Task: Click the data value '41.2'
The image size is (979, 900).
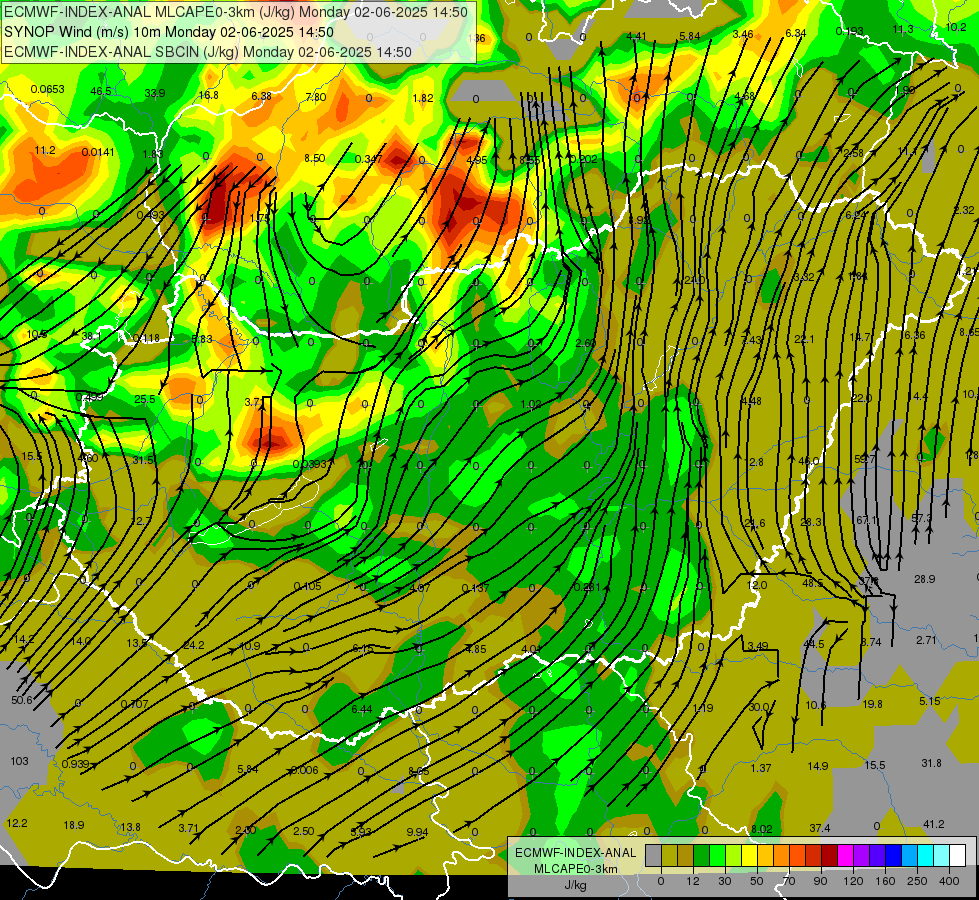Action: click(933, 824)
